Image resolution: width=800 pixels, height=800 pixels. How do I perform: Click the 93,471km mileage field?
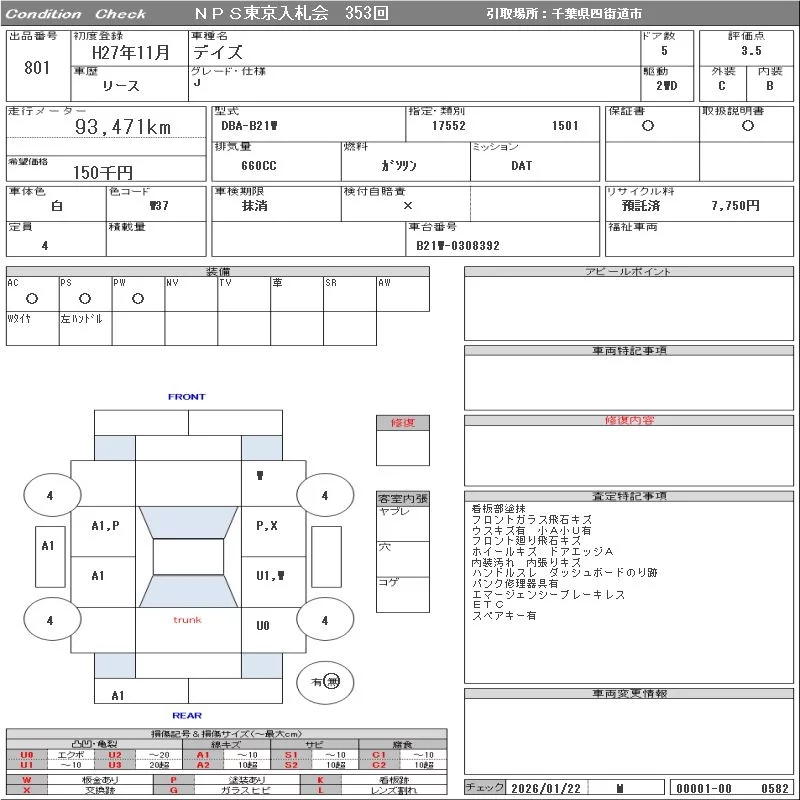coord(123,127)
